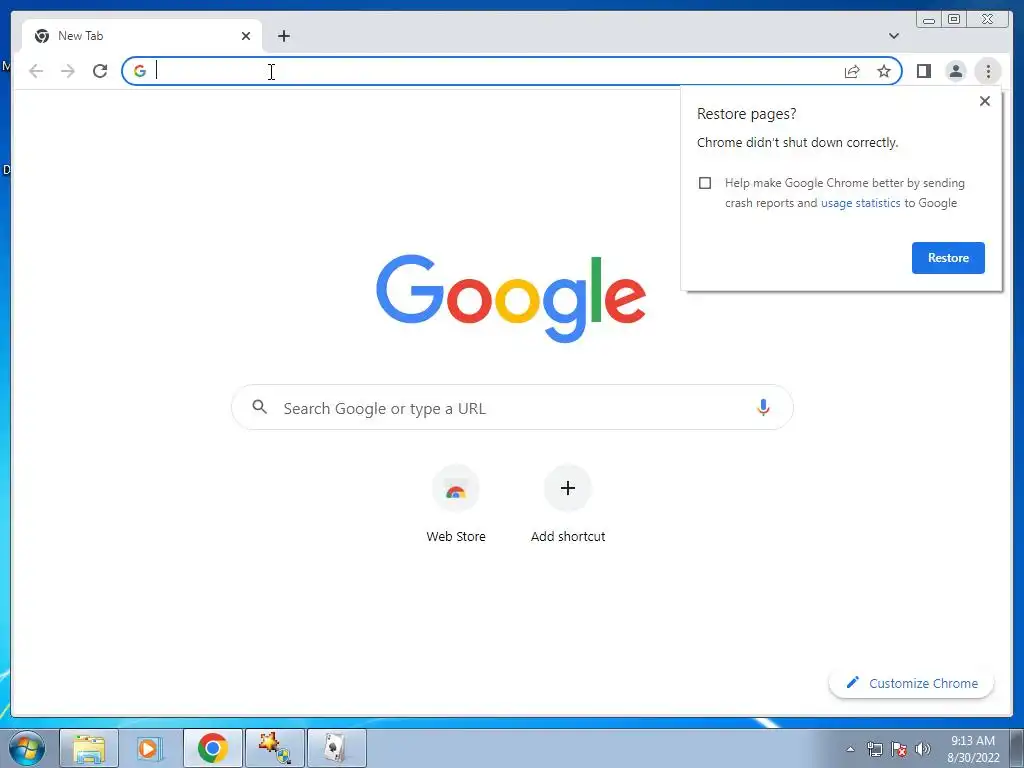Click the volume speaker tray icon

click(x=923, y=749)
